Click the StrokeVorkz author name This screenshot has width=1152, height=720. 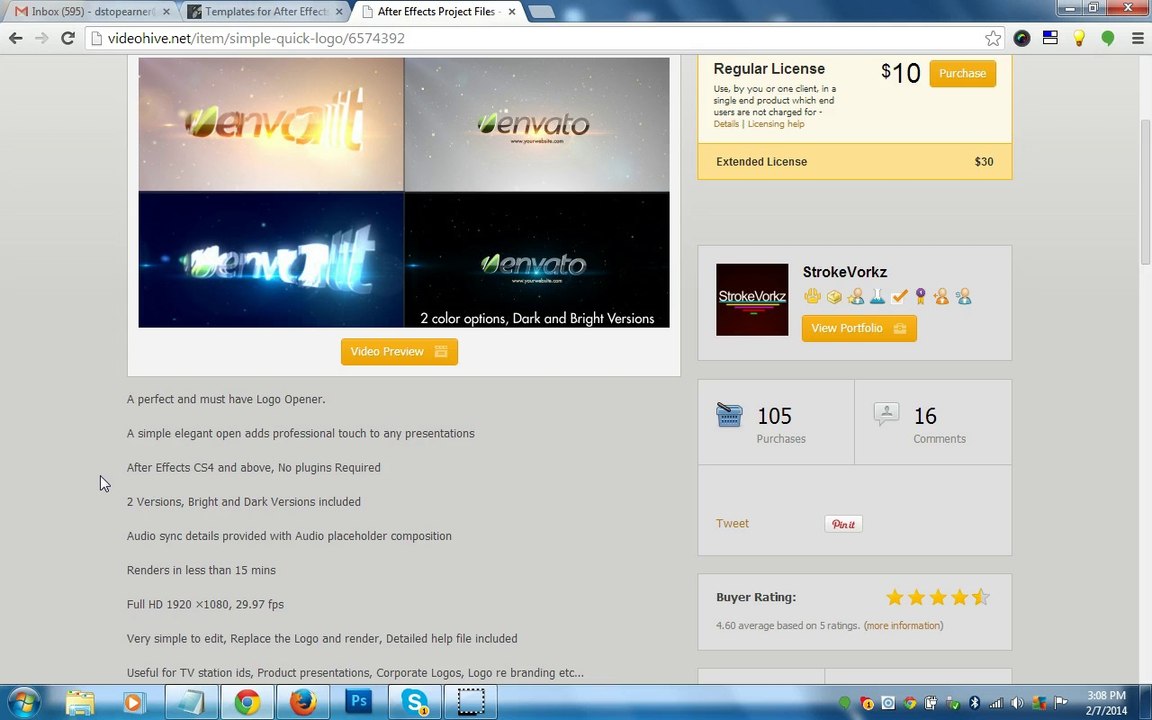[845, 272]
